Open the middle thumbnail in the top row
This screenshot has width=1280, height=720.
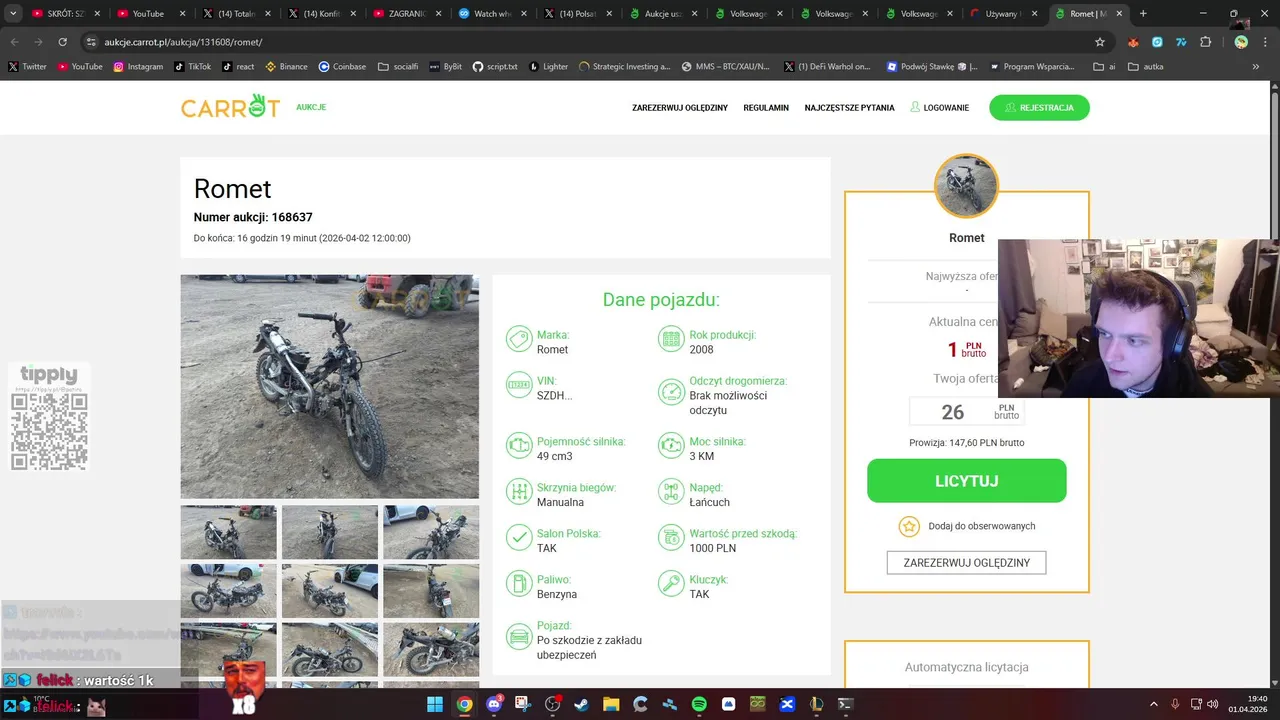point(329,532)
